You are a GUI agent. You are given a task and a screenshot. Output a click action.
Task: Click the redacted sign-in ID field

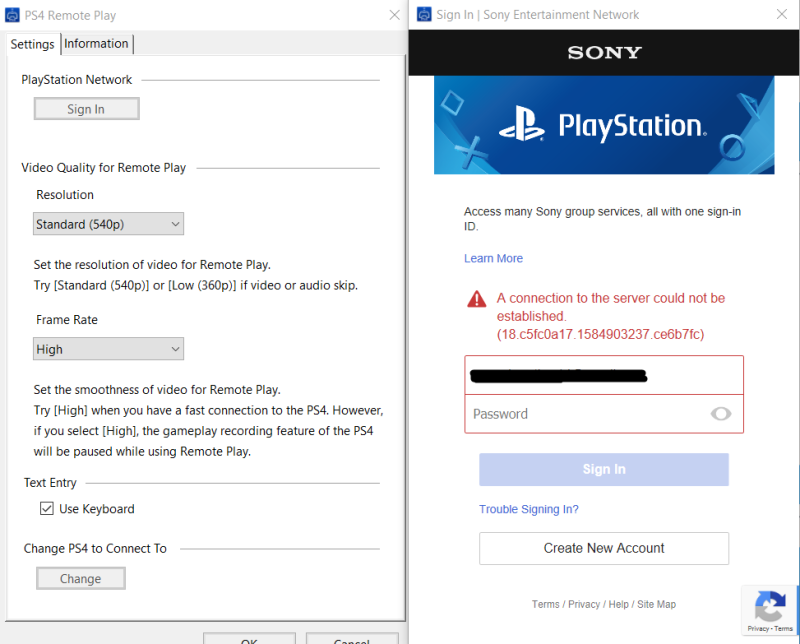[x=604, y=375]
